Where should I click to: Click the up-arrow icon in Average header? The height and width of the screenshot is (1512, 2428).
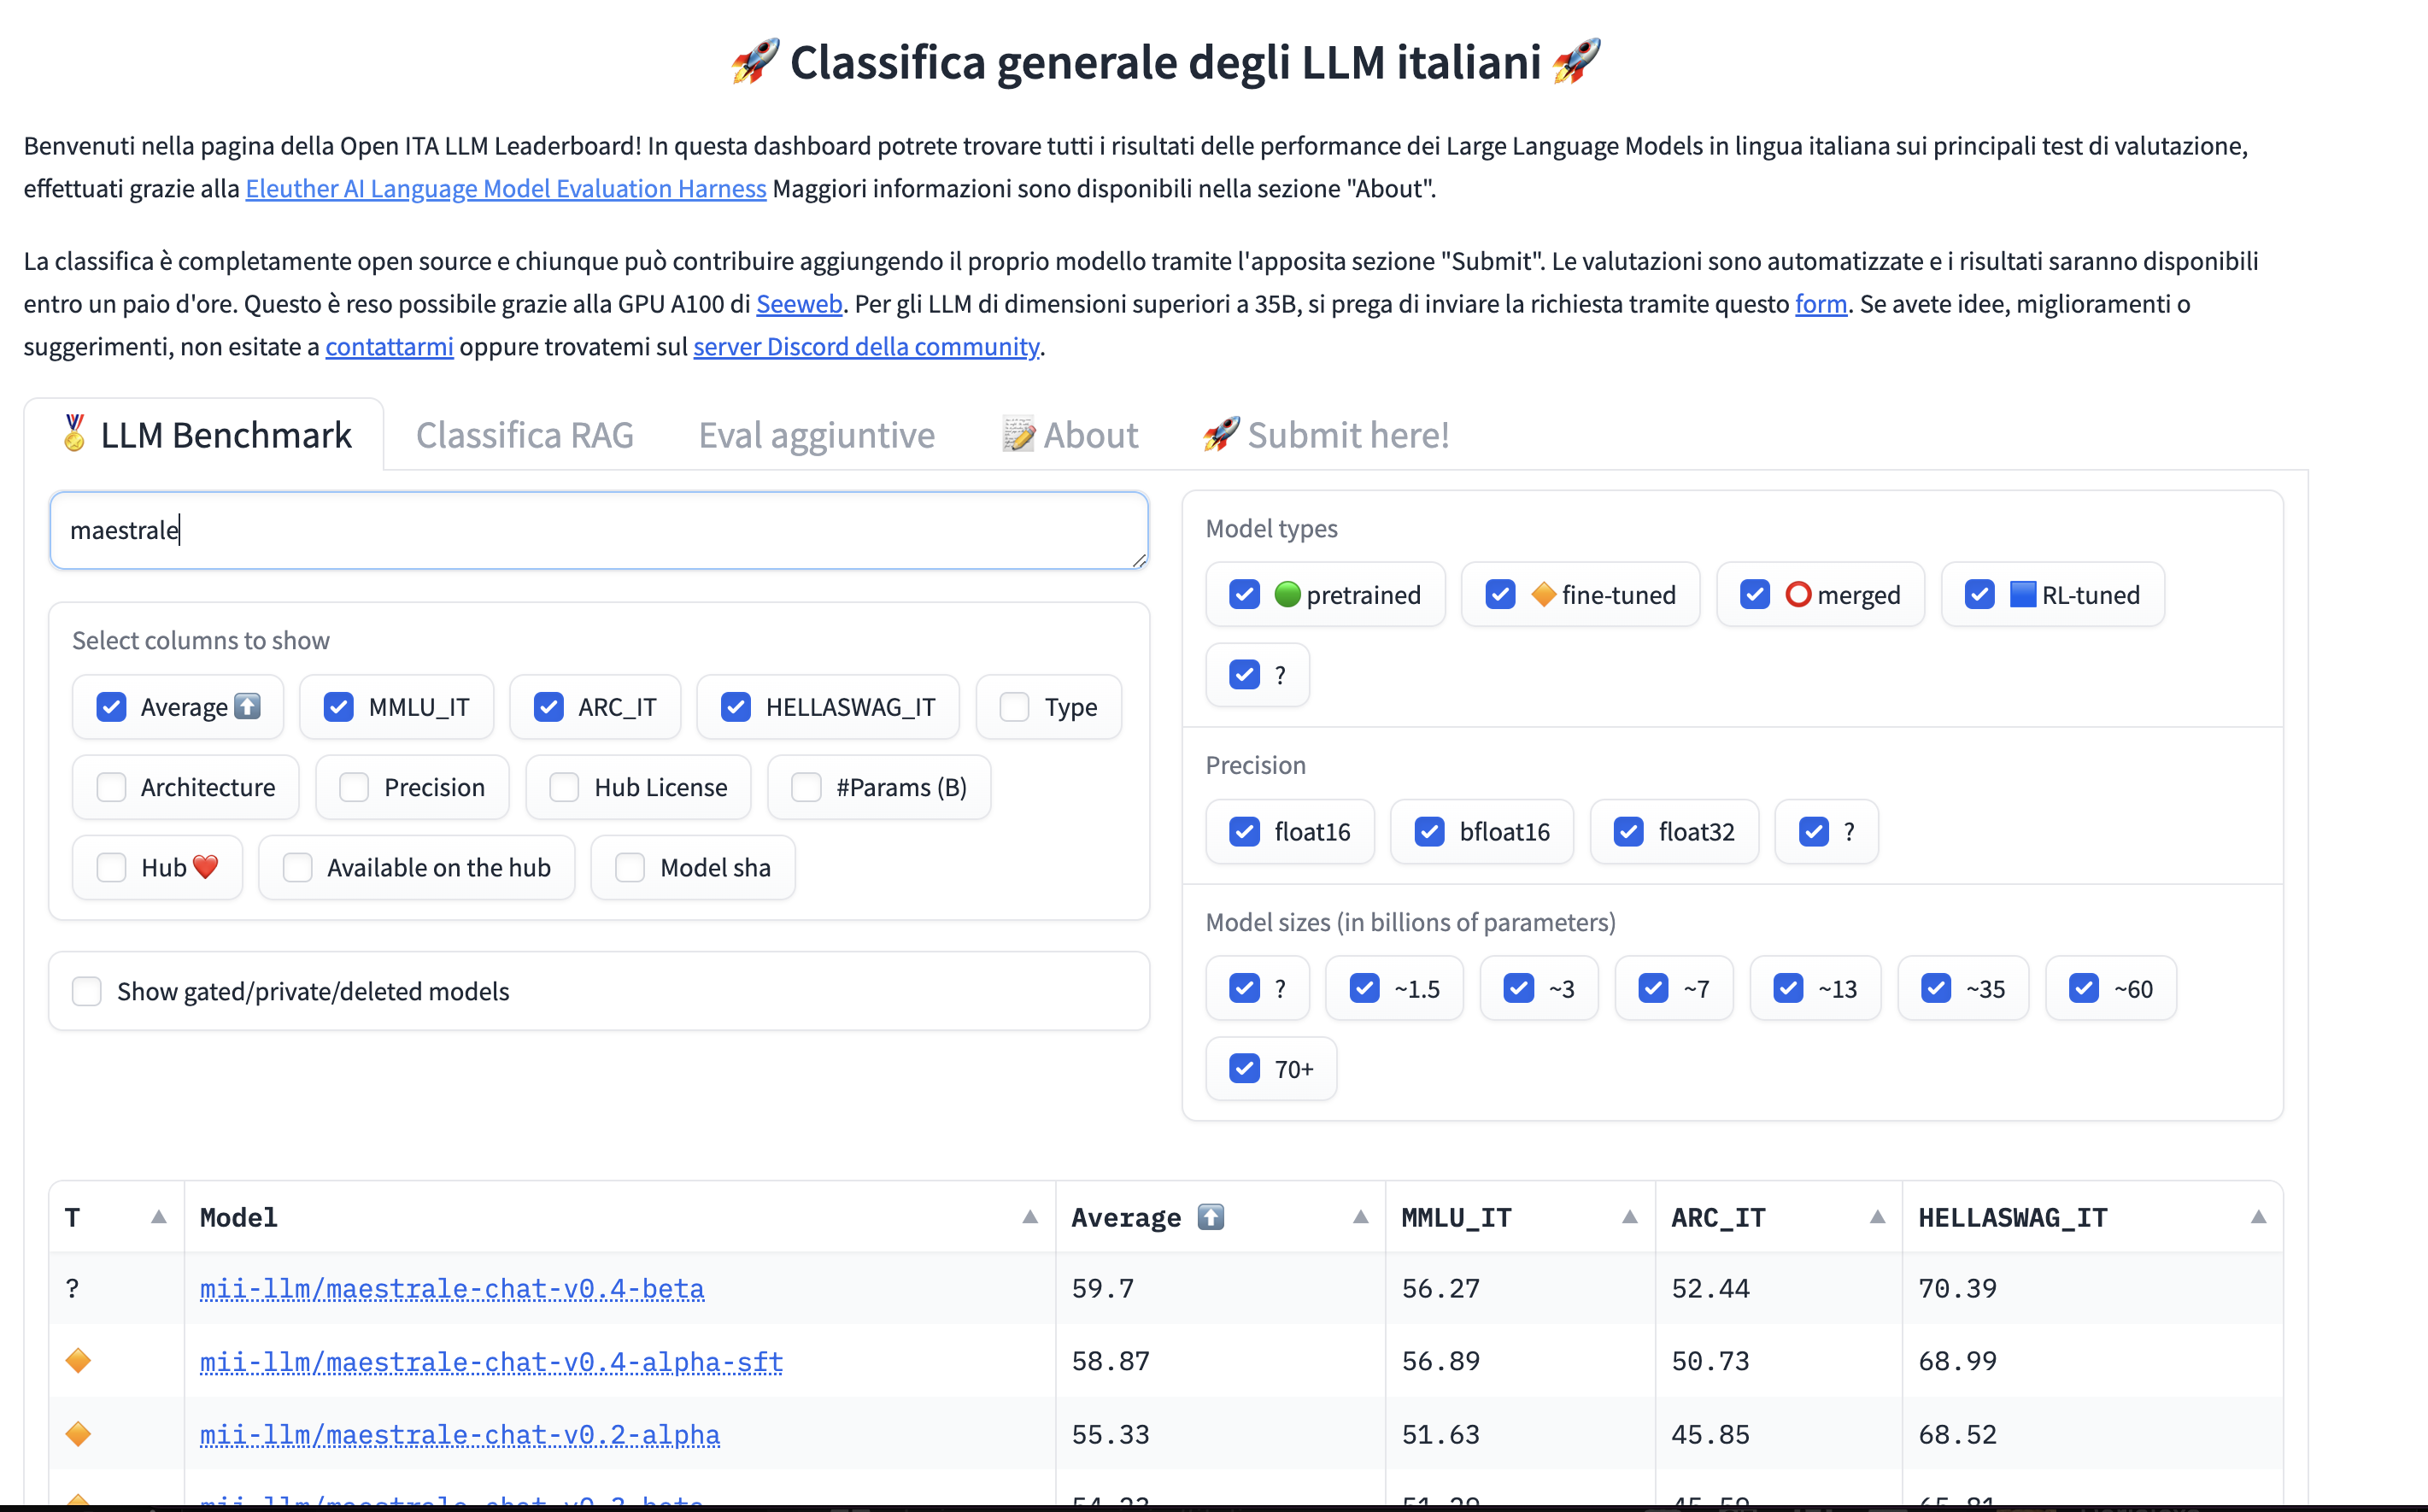pos(1210,1217)
